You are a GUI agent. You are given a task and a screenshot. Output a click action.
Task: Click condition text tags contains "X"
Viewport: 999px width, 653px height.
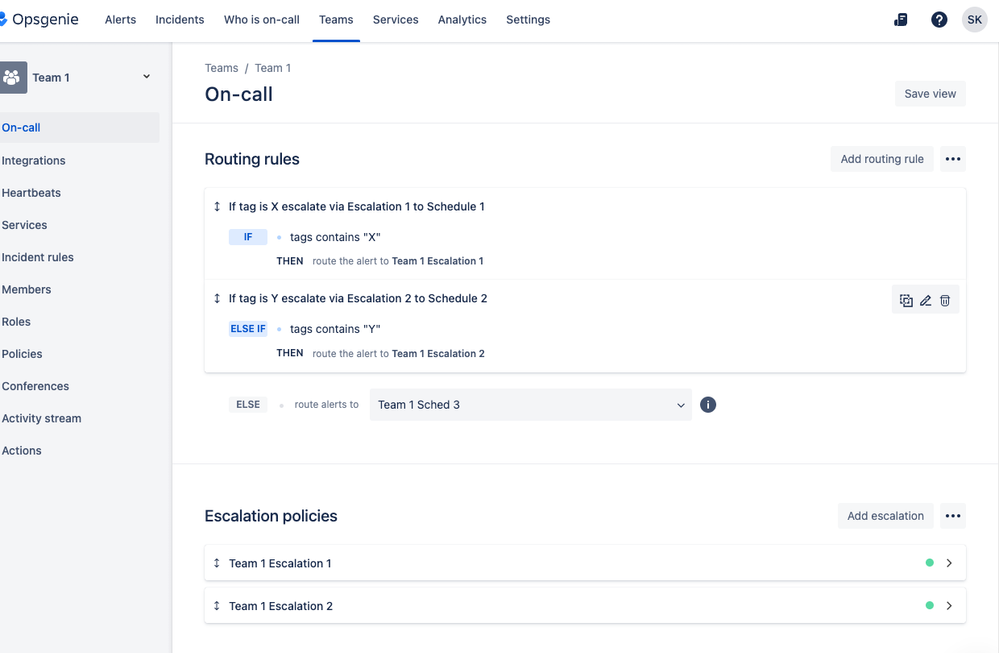[x=335, y=237]
